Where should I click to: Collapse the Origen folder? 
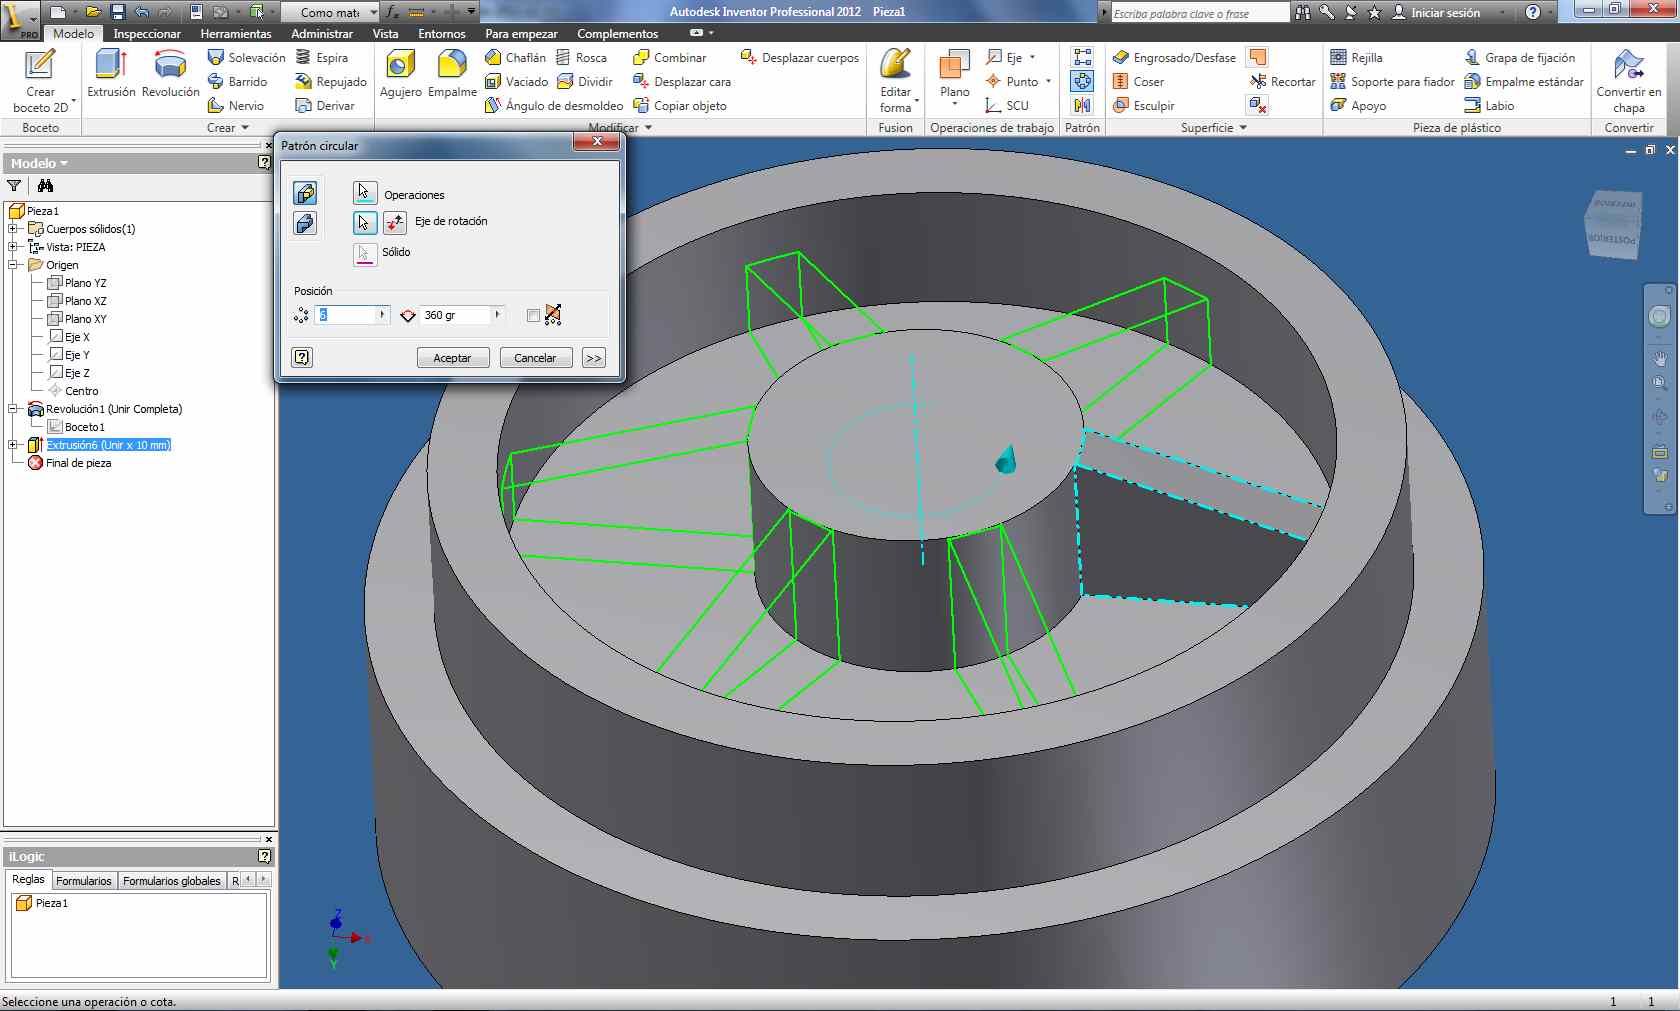tap(13, 265)
